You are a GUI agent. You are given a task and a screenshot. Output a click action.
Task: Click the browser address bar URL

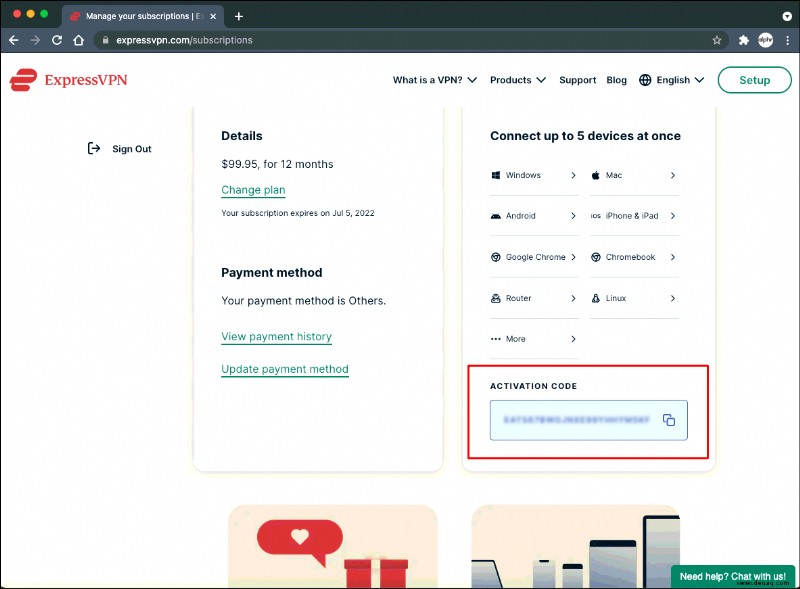point(184,40)
